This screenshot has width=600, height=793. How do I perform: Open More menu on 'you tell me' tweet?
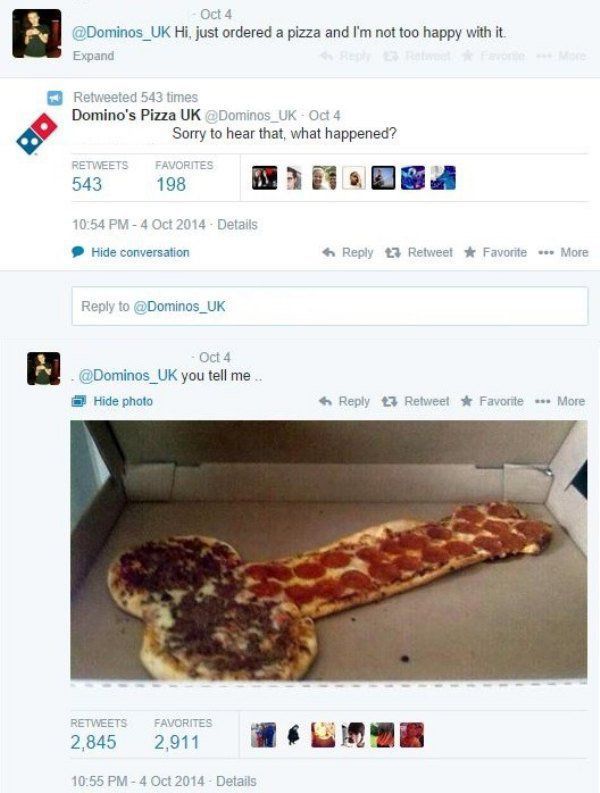tap(560, 401)
